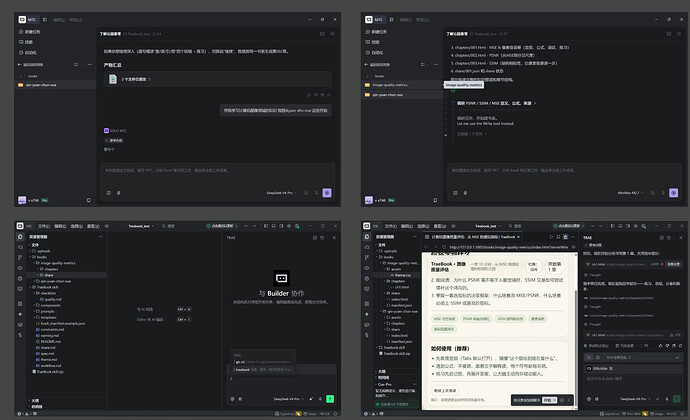Viewport: 690px width, 420px height.
Task: Select /traebook suggestion in lower-left TRAE chat popup
Action: pyautogui.click(x=263, y=369)
